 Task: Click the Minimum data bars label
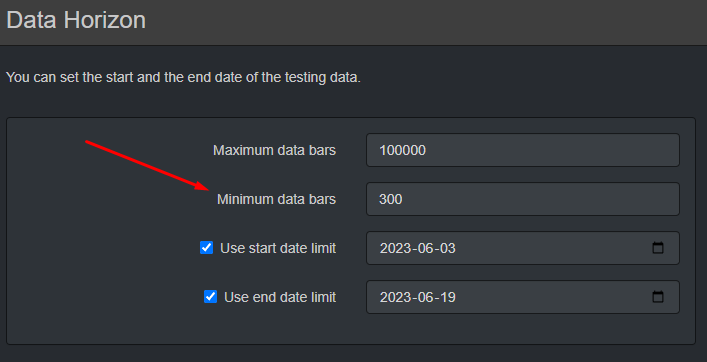tap(276, 199)
